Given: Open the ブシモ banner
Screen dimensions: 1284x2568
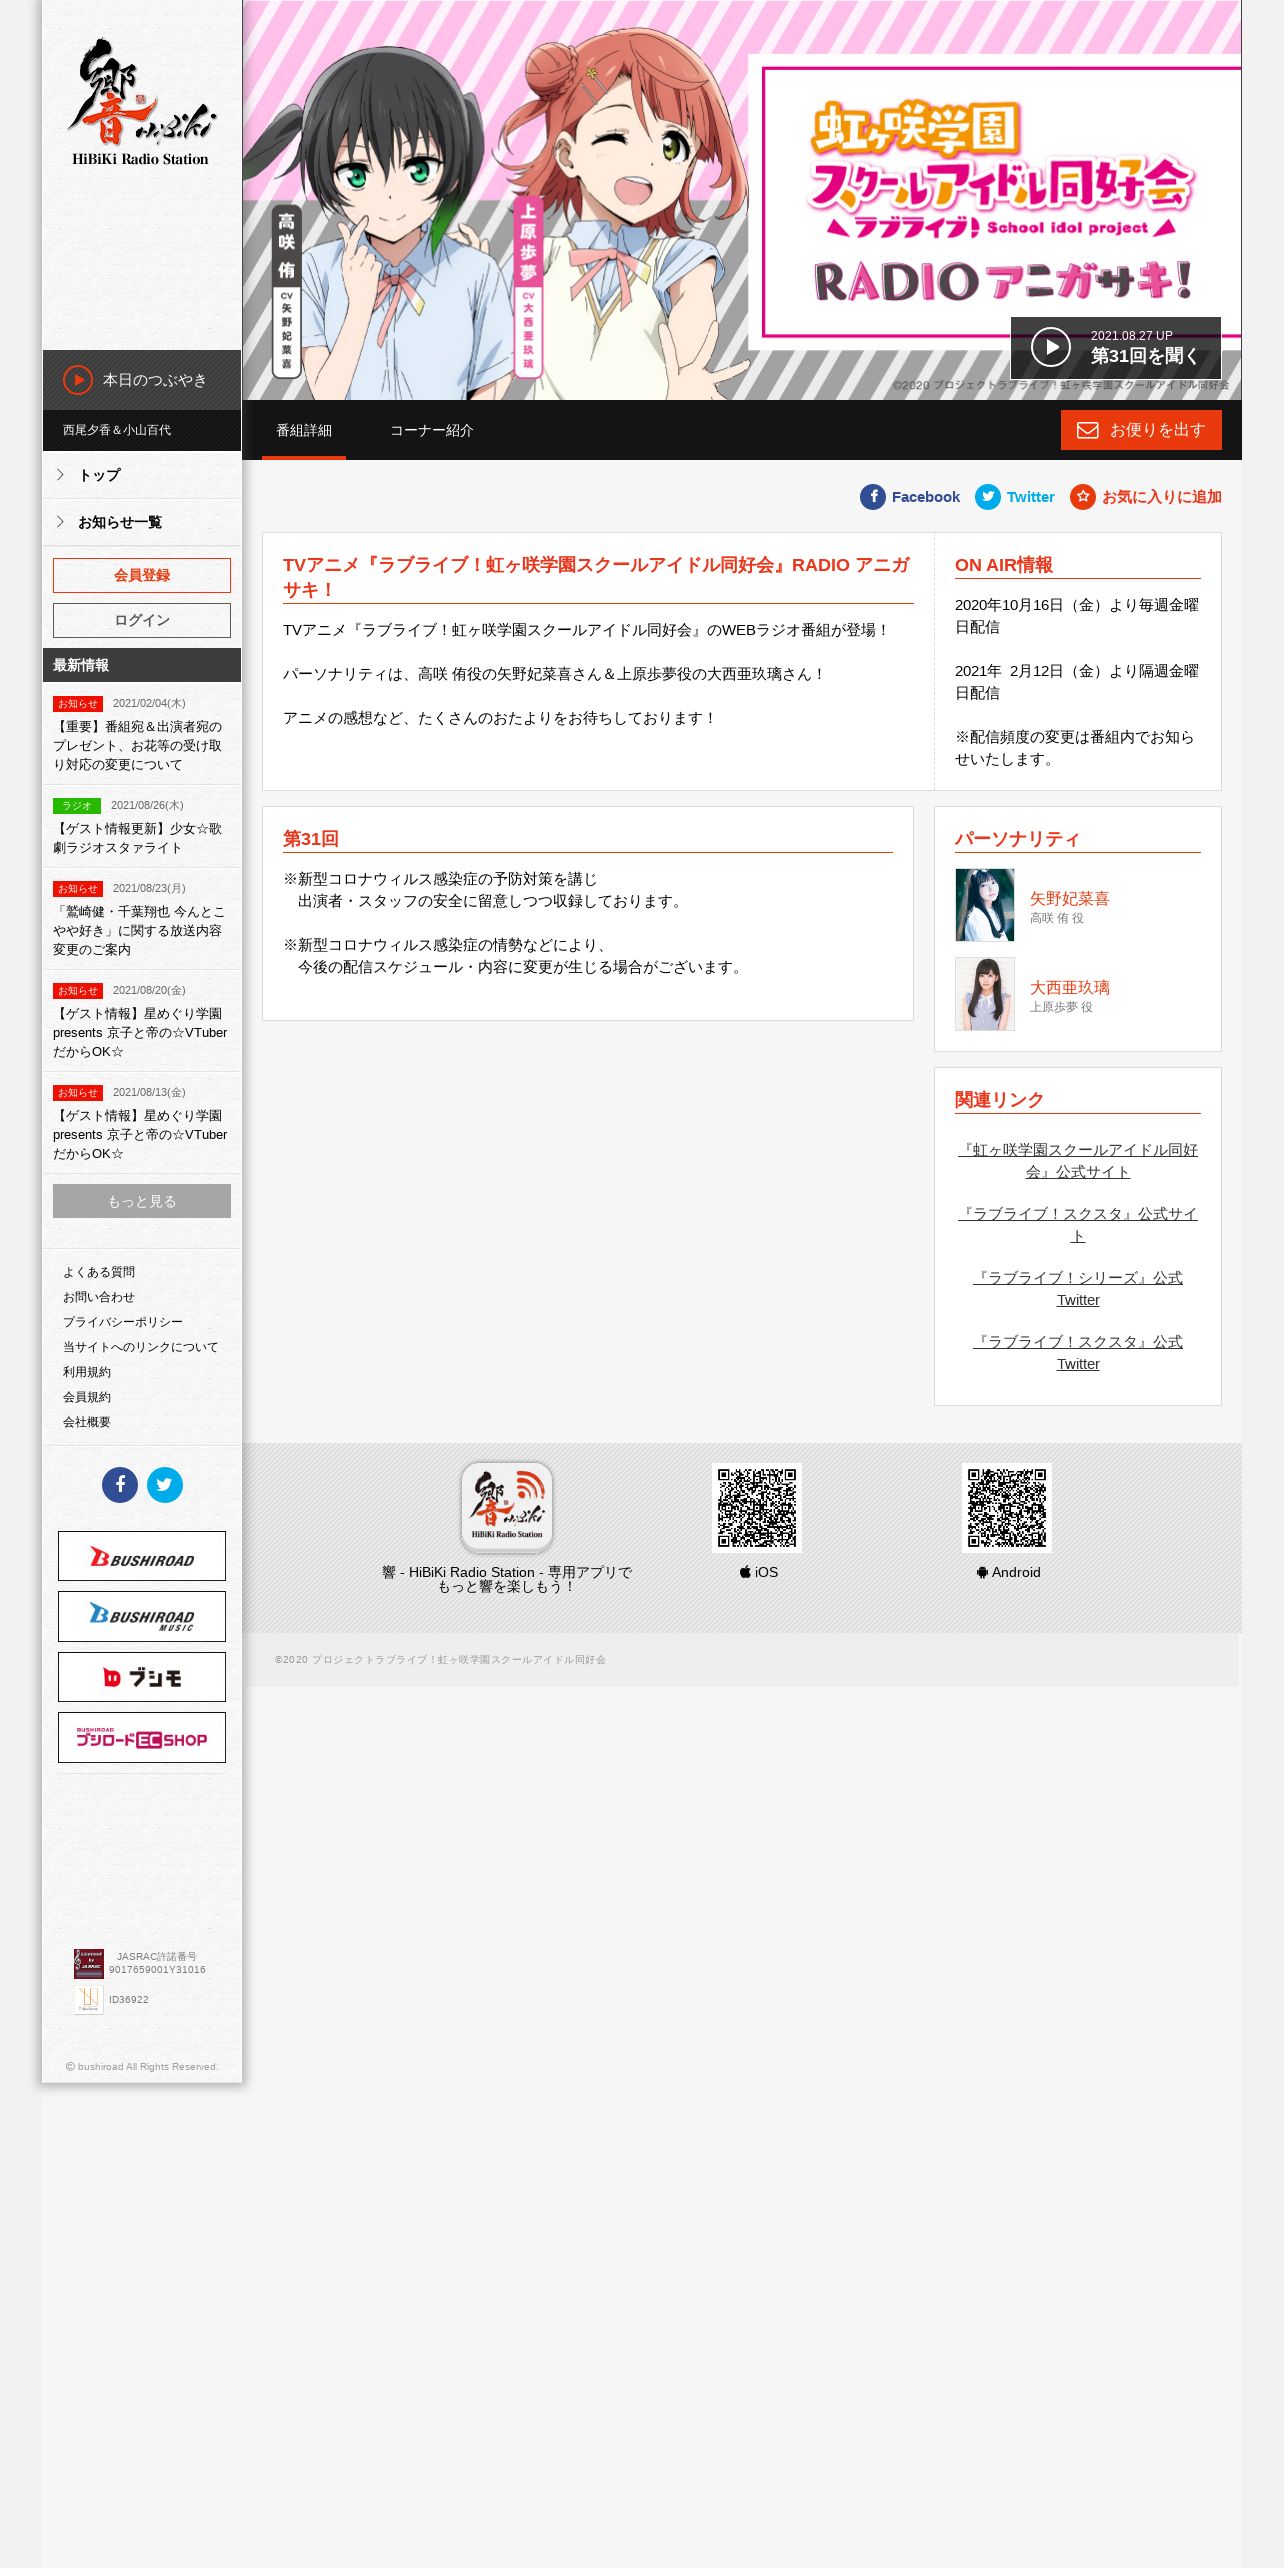Looking at the screenshot, I should pyautogui.click(x=142, y=1677).
